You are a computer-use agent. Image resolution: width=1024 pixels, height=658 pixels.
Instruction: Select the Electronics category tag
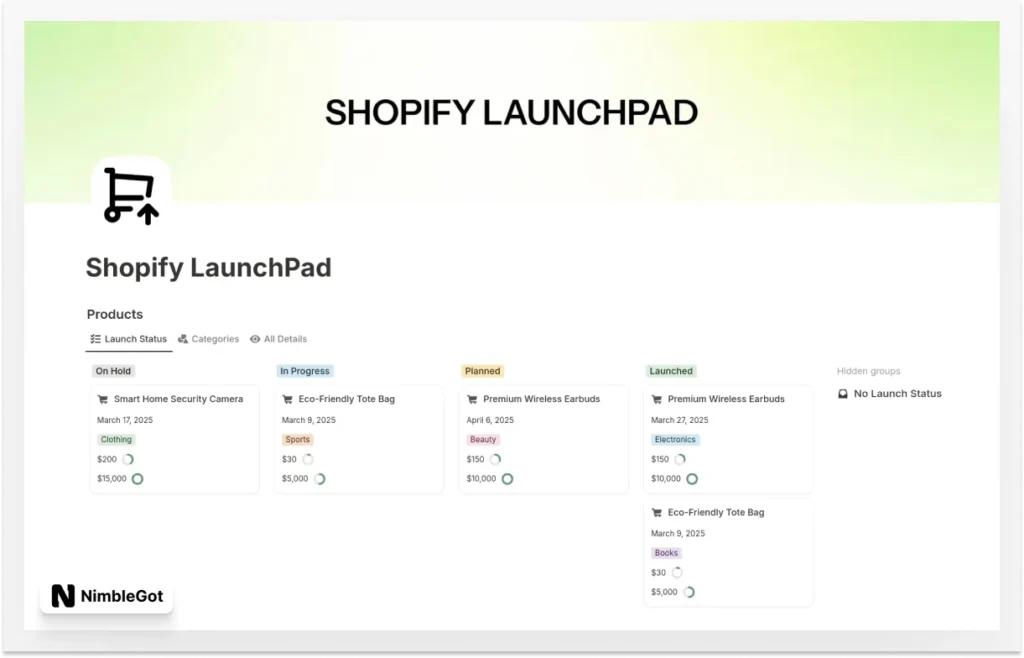[x=675, y=439]
